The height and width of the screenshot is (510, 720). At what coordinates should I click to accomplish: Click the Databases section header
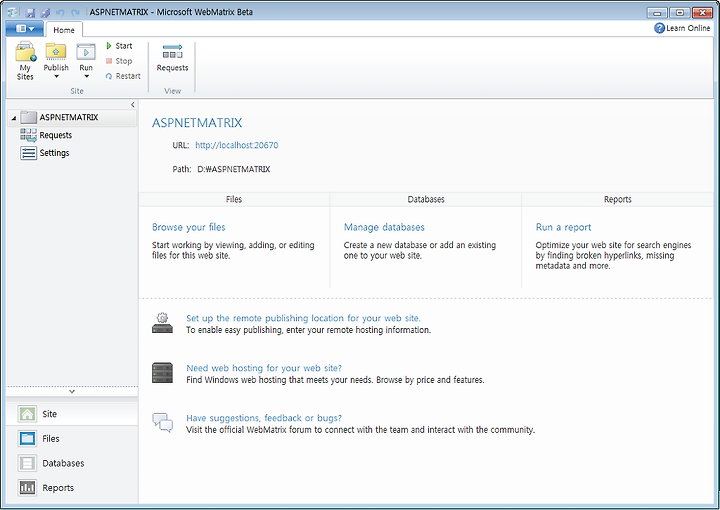(x=426, y=199)
